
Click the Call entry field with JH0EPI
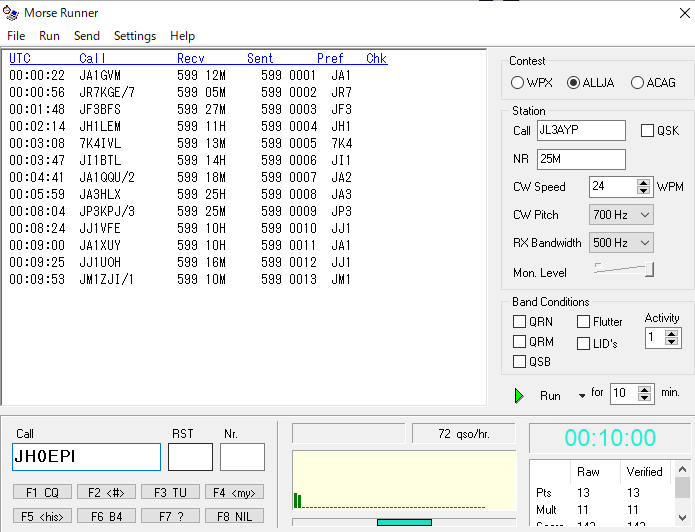pos(86,457)
